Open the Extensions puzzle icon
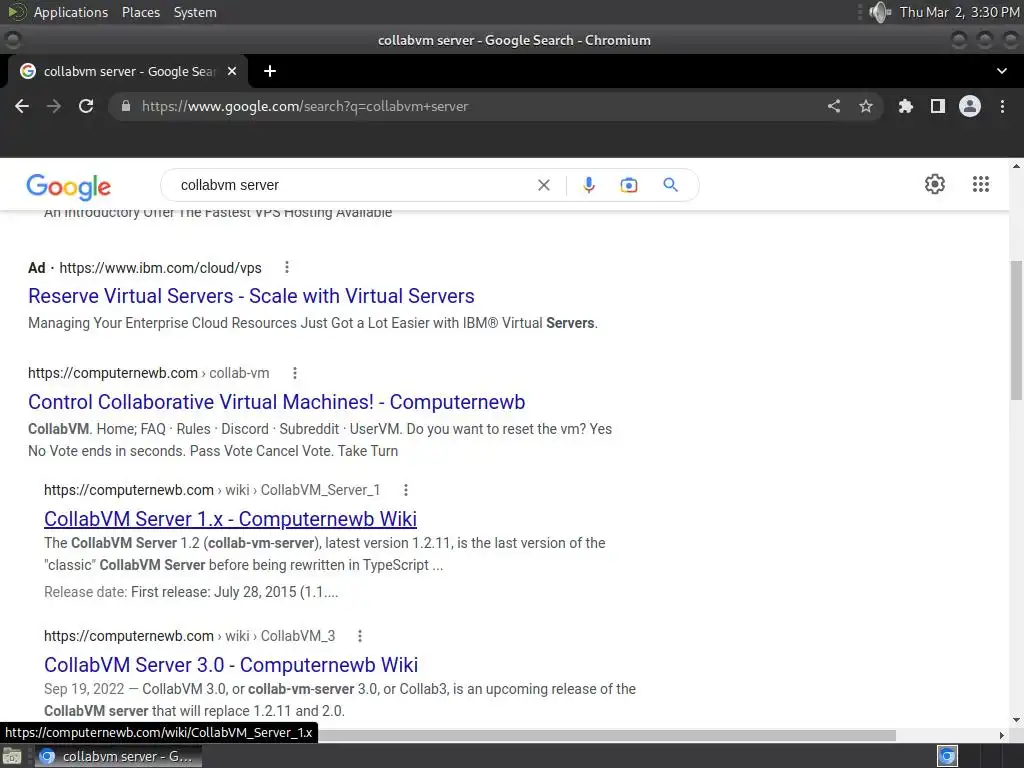 (906, 106)
